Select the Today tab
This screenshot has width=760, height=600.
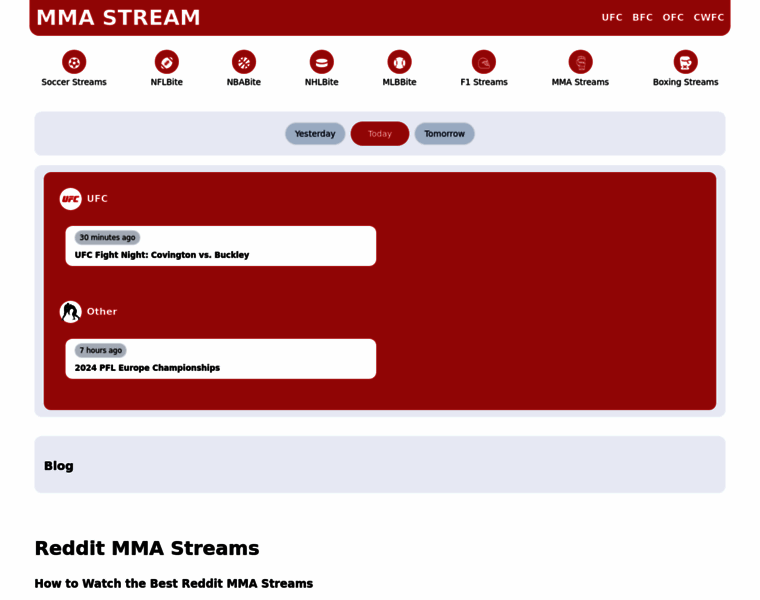click(x=380, y=134)
